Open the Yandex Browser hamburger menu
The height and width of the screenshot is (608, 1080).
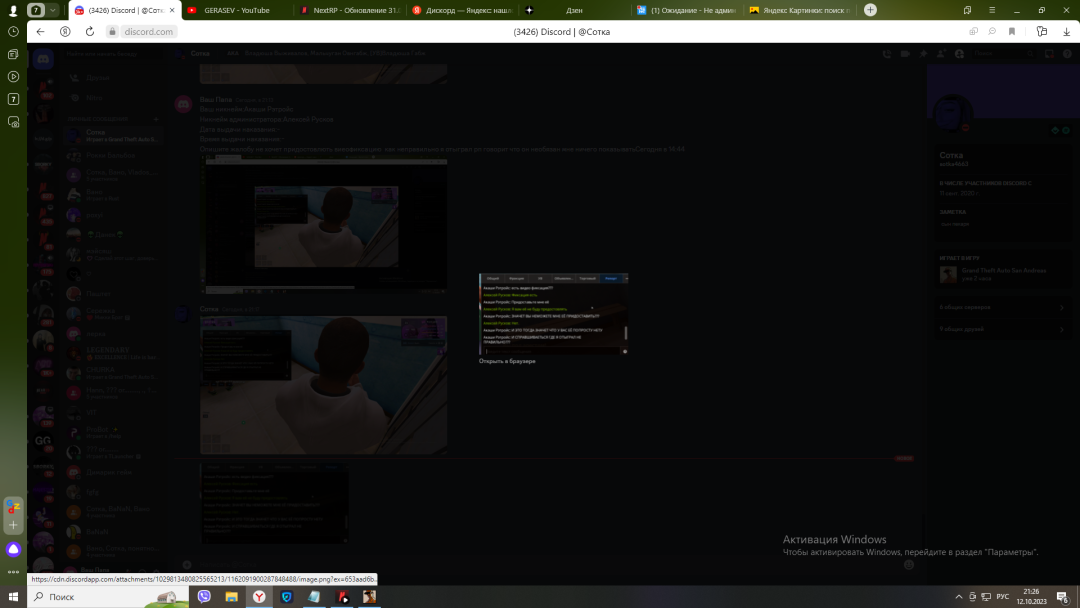pyautogui.click(x=992, y=10)
